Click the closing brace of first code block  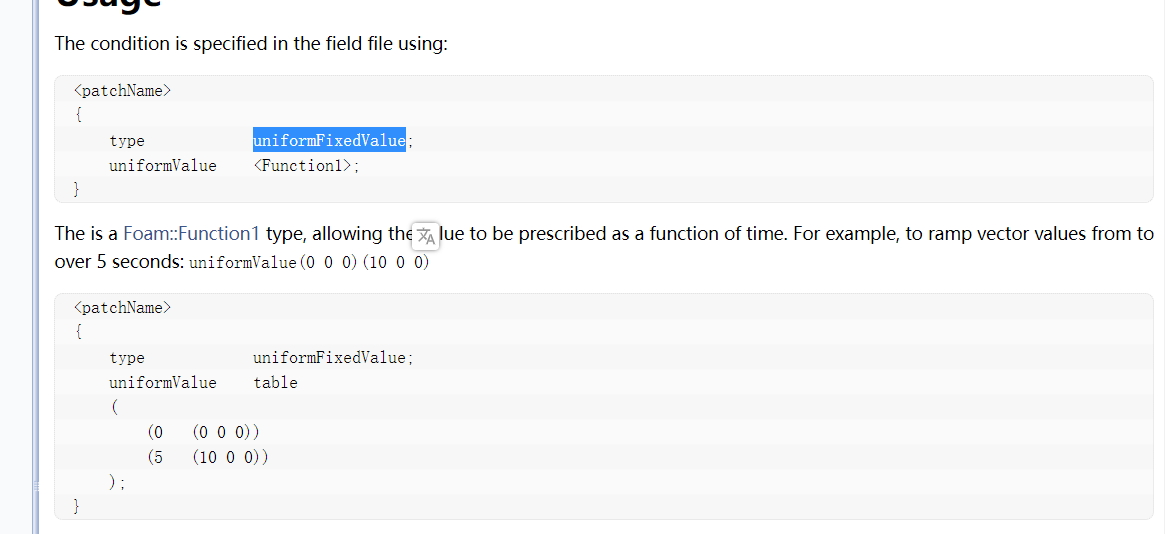[x=77, y=189]
